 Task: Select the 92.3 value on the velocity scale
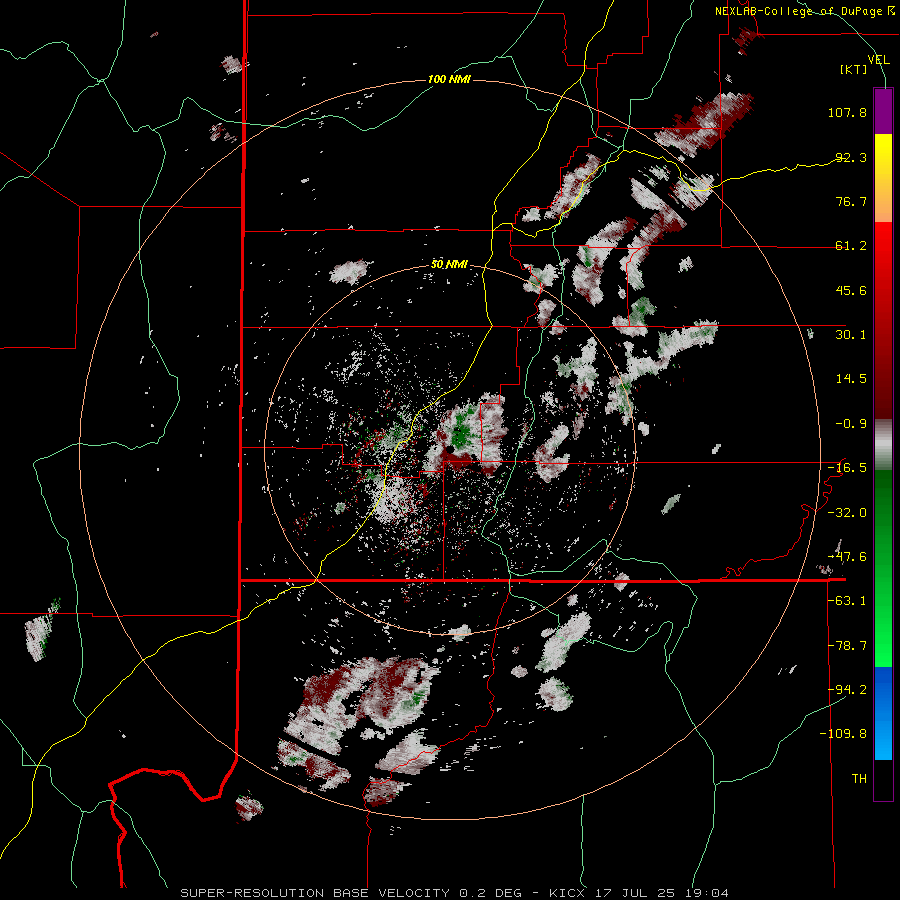pyautogui.click(x=851, y=157)
